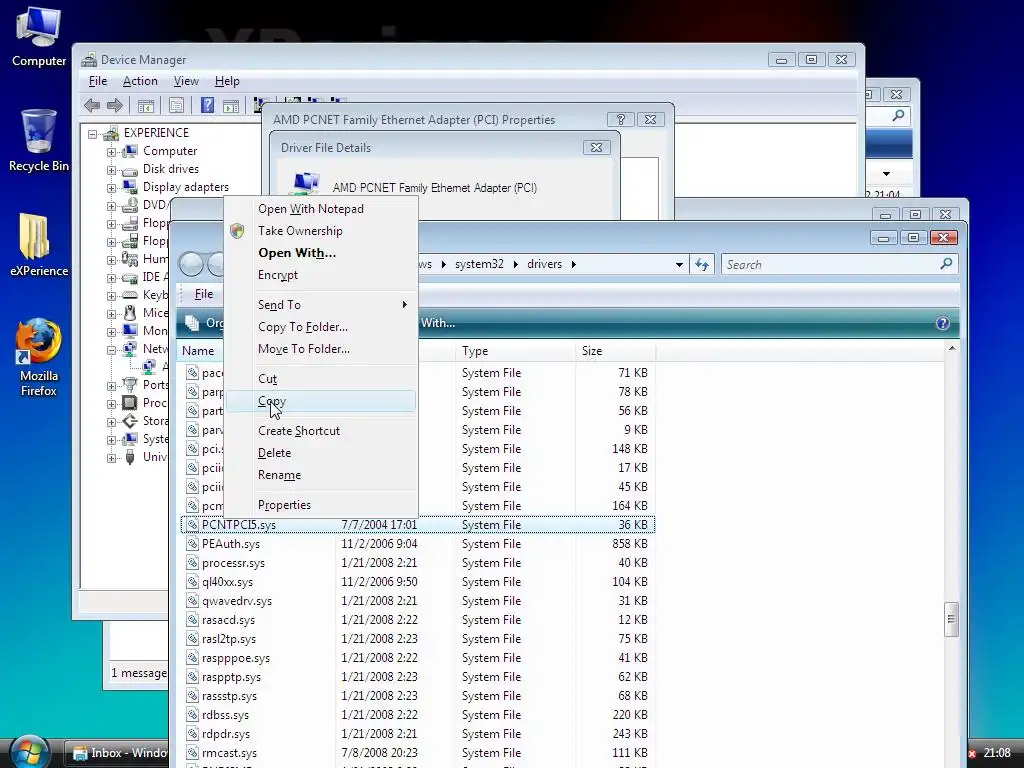
Task: Choose Copy To Folder... from context menu
Action: tap(320, 327)
